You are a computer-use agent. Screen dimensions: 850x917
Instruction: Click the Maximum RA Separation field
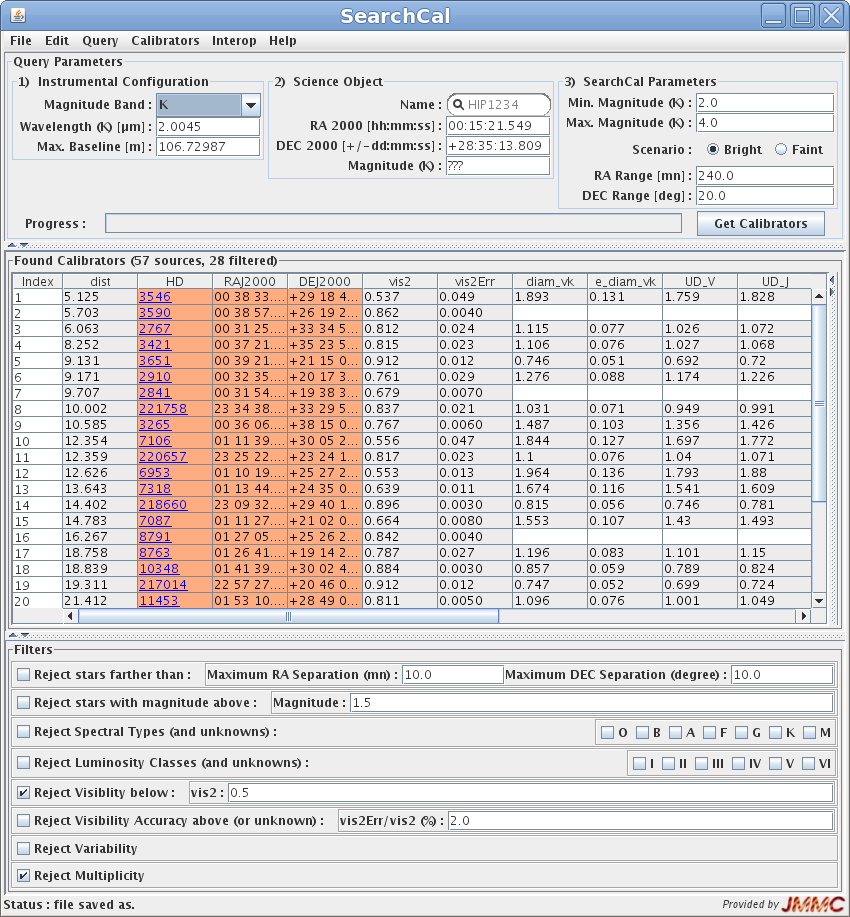[x=453, y=675]
